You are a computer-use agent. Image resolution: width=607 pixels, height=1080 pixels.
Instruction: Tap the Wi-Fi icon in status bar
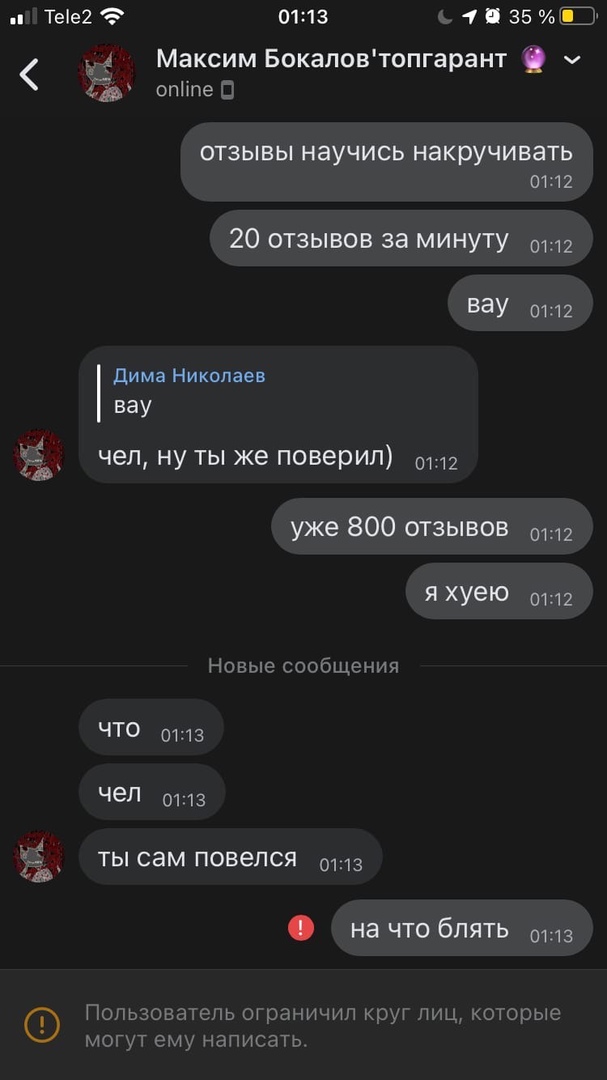(112, 16)
